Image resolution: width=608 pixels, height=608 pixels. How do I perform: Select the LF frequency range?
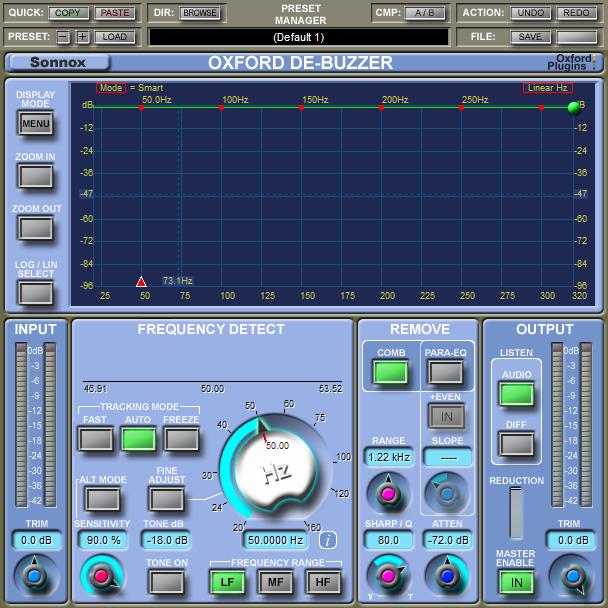227,582
